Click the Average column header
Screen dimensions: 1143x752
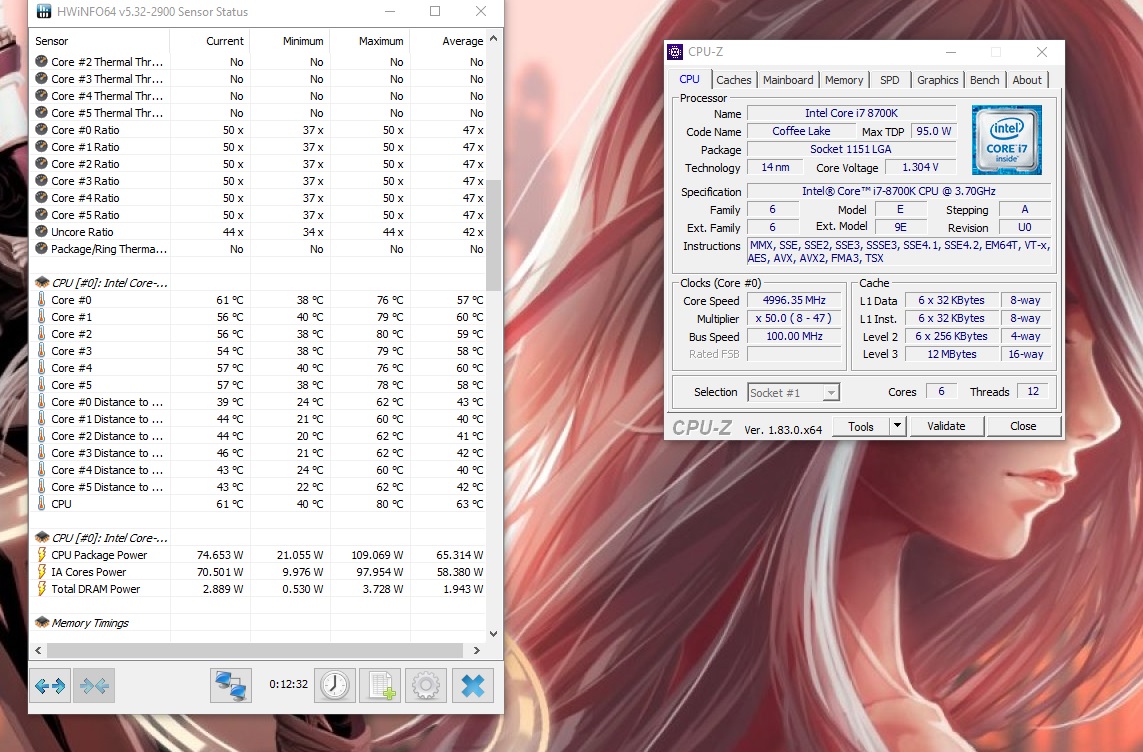(448, 42)
